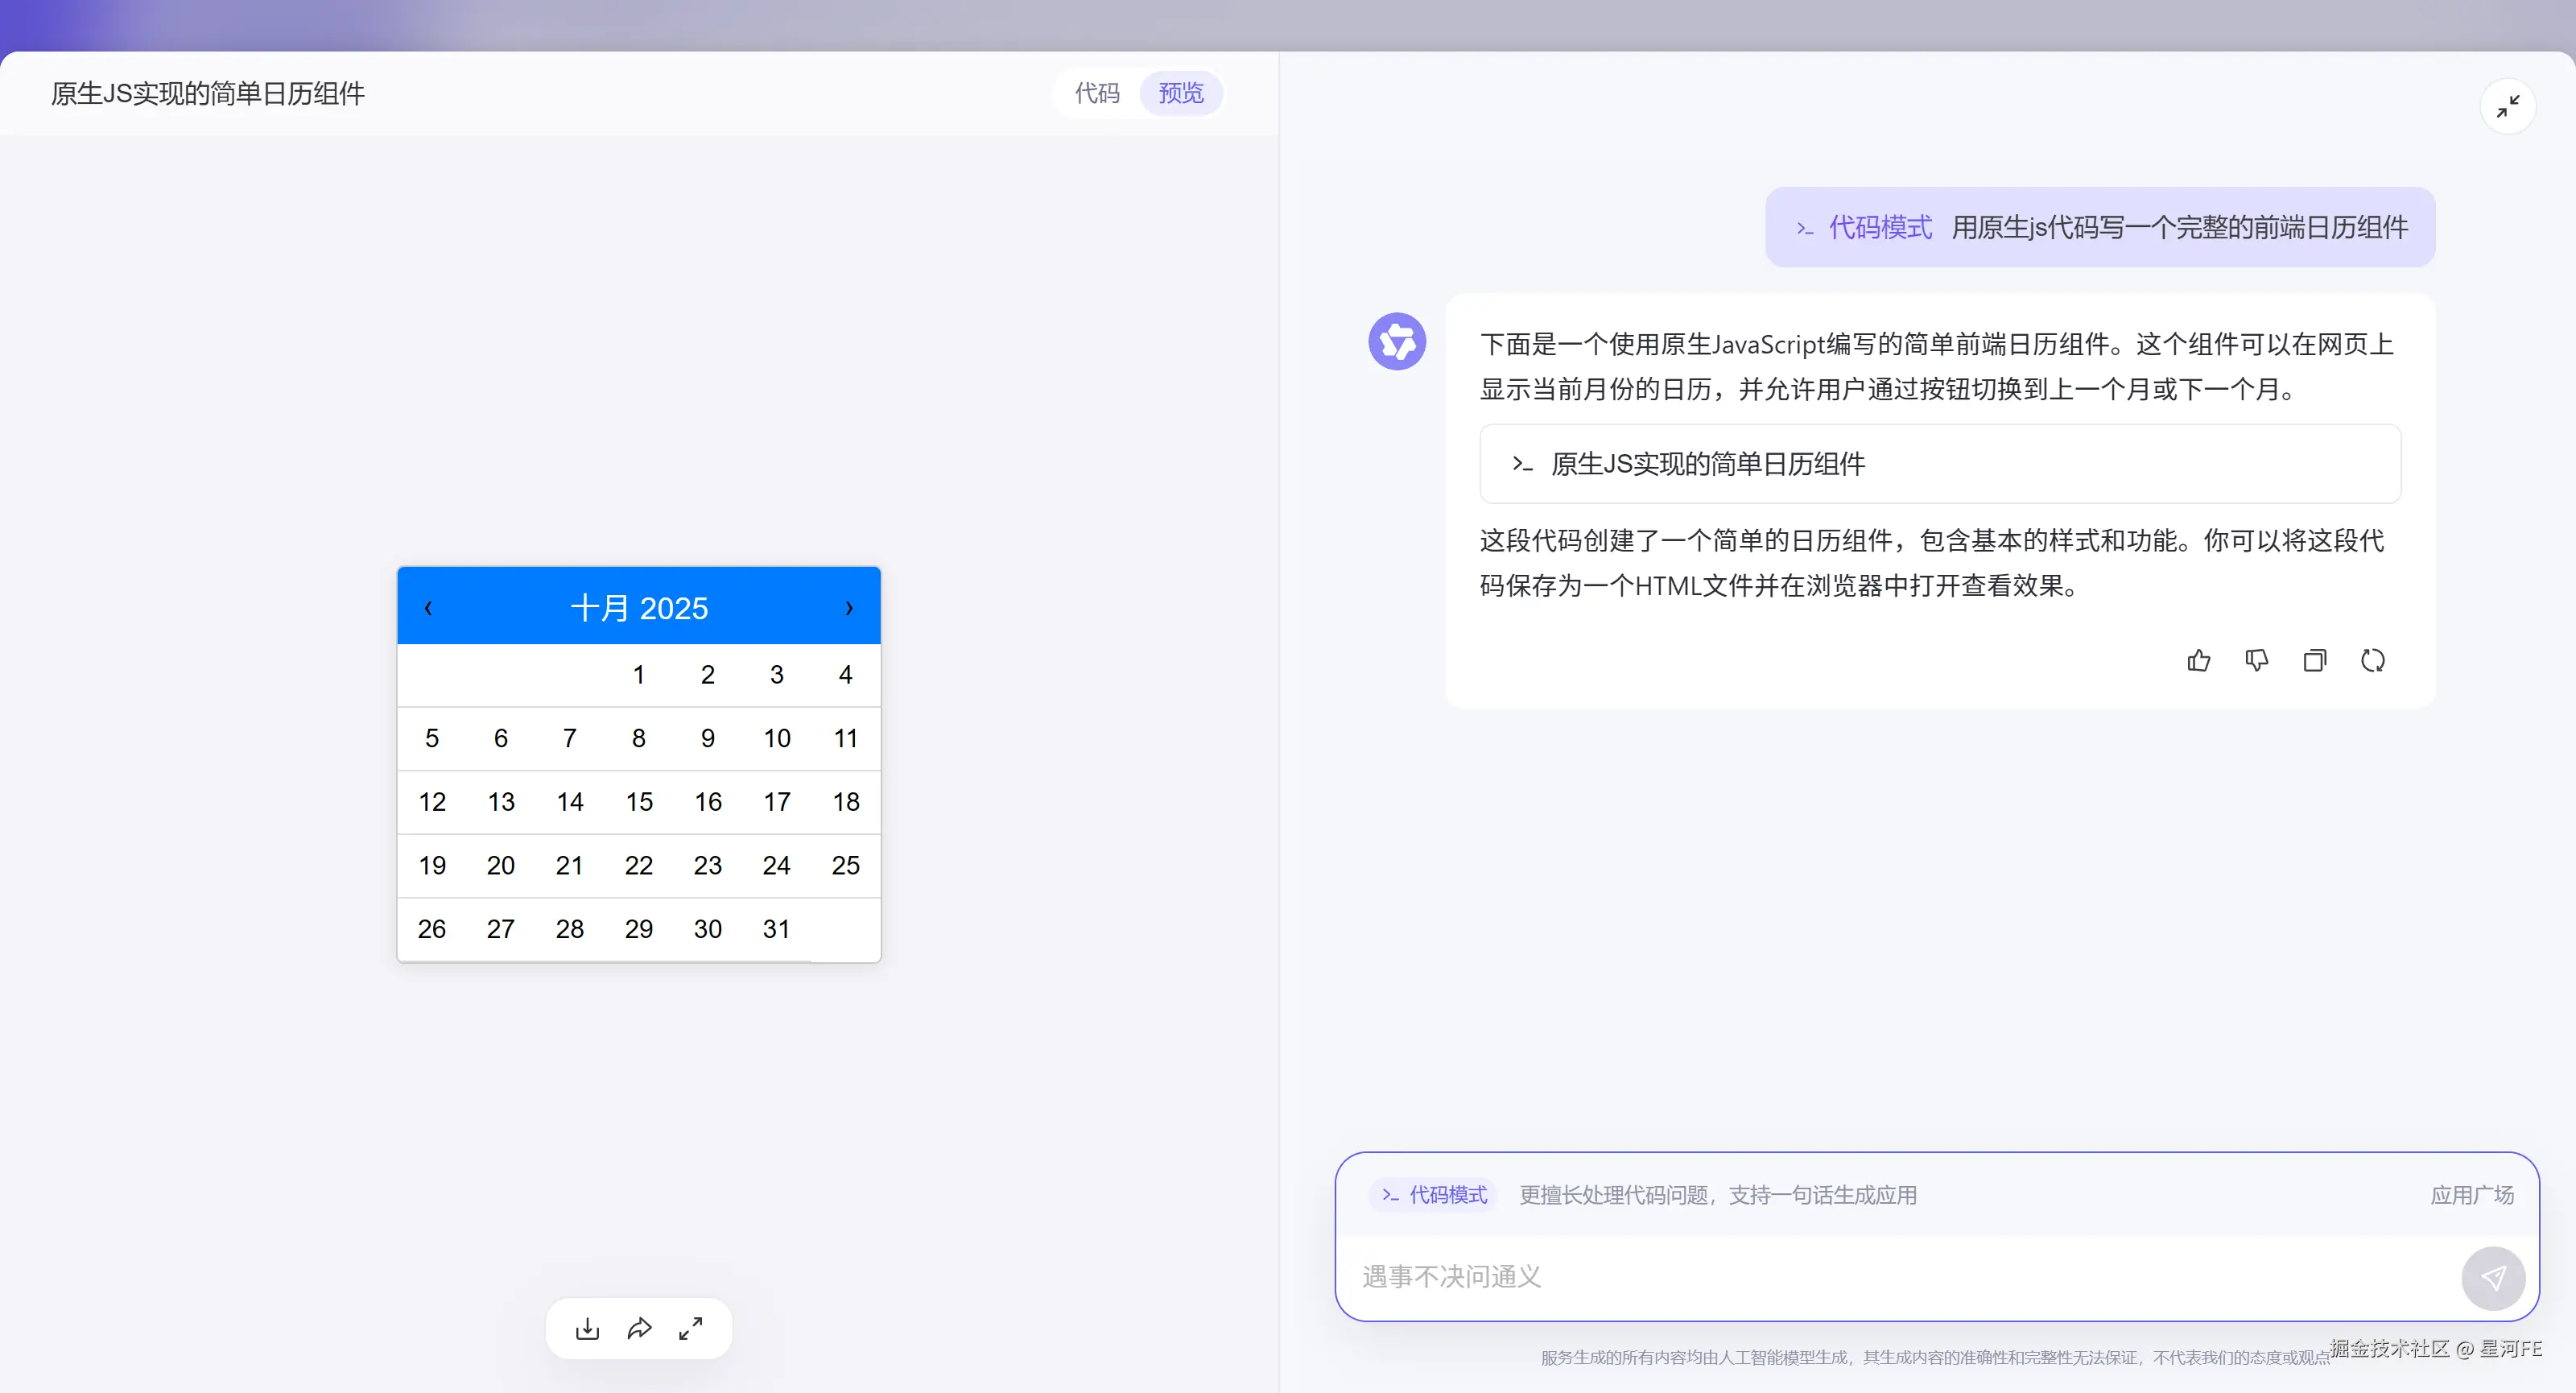This screenshot has height=1393, width=2576.
Task: Click the user prompt 用原生js代码写一个完整的前端日历组件
Action: (2180, 227)
